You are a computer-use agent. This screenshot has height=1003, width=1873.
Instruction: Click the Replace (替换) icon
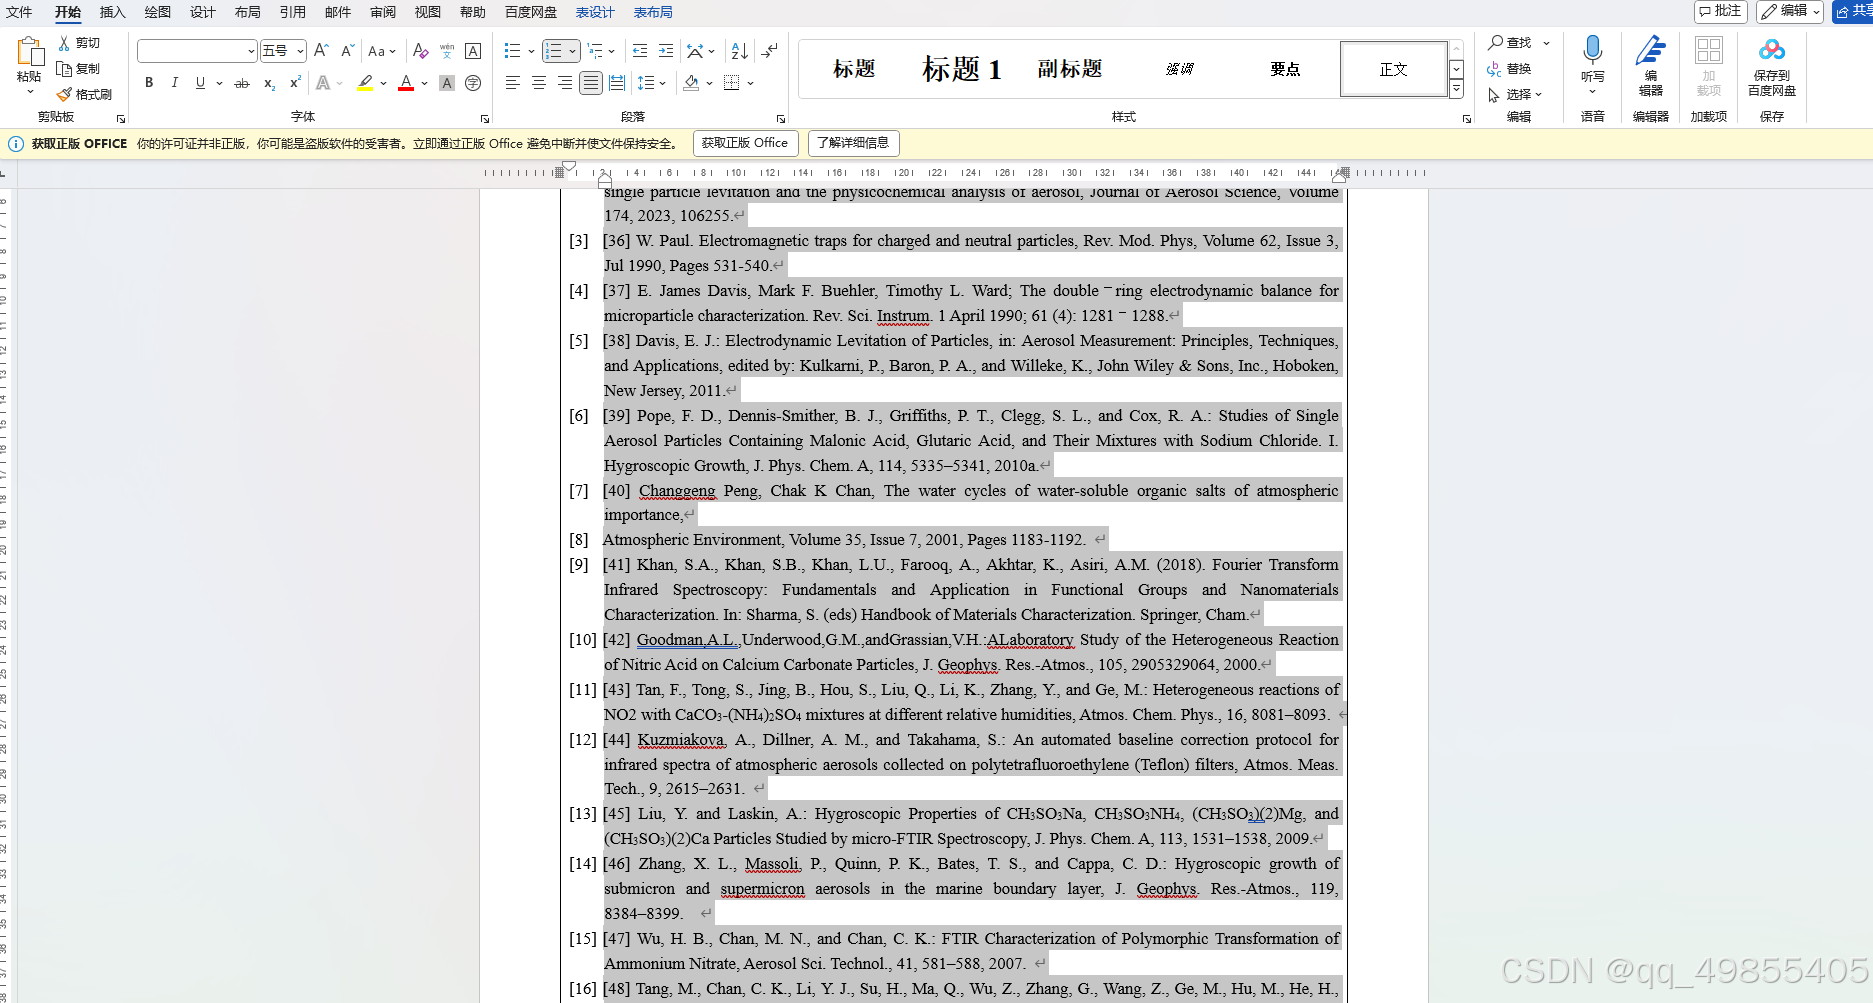(1495, 69)
